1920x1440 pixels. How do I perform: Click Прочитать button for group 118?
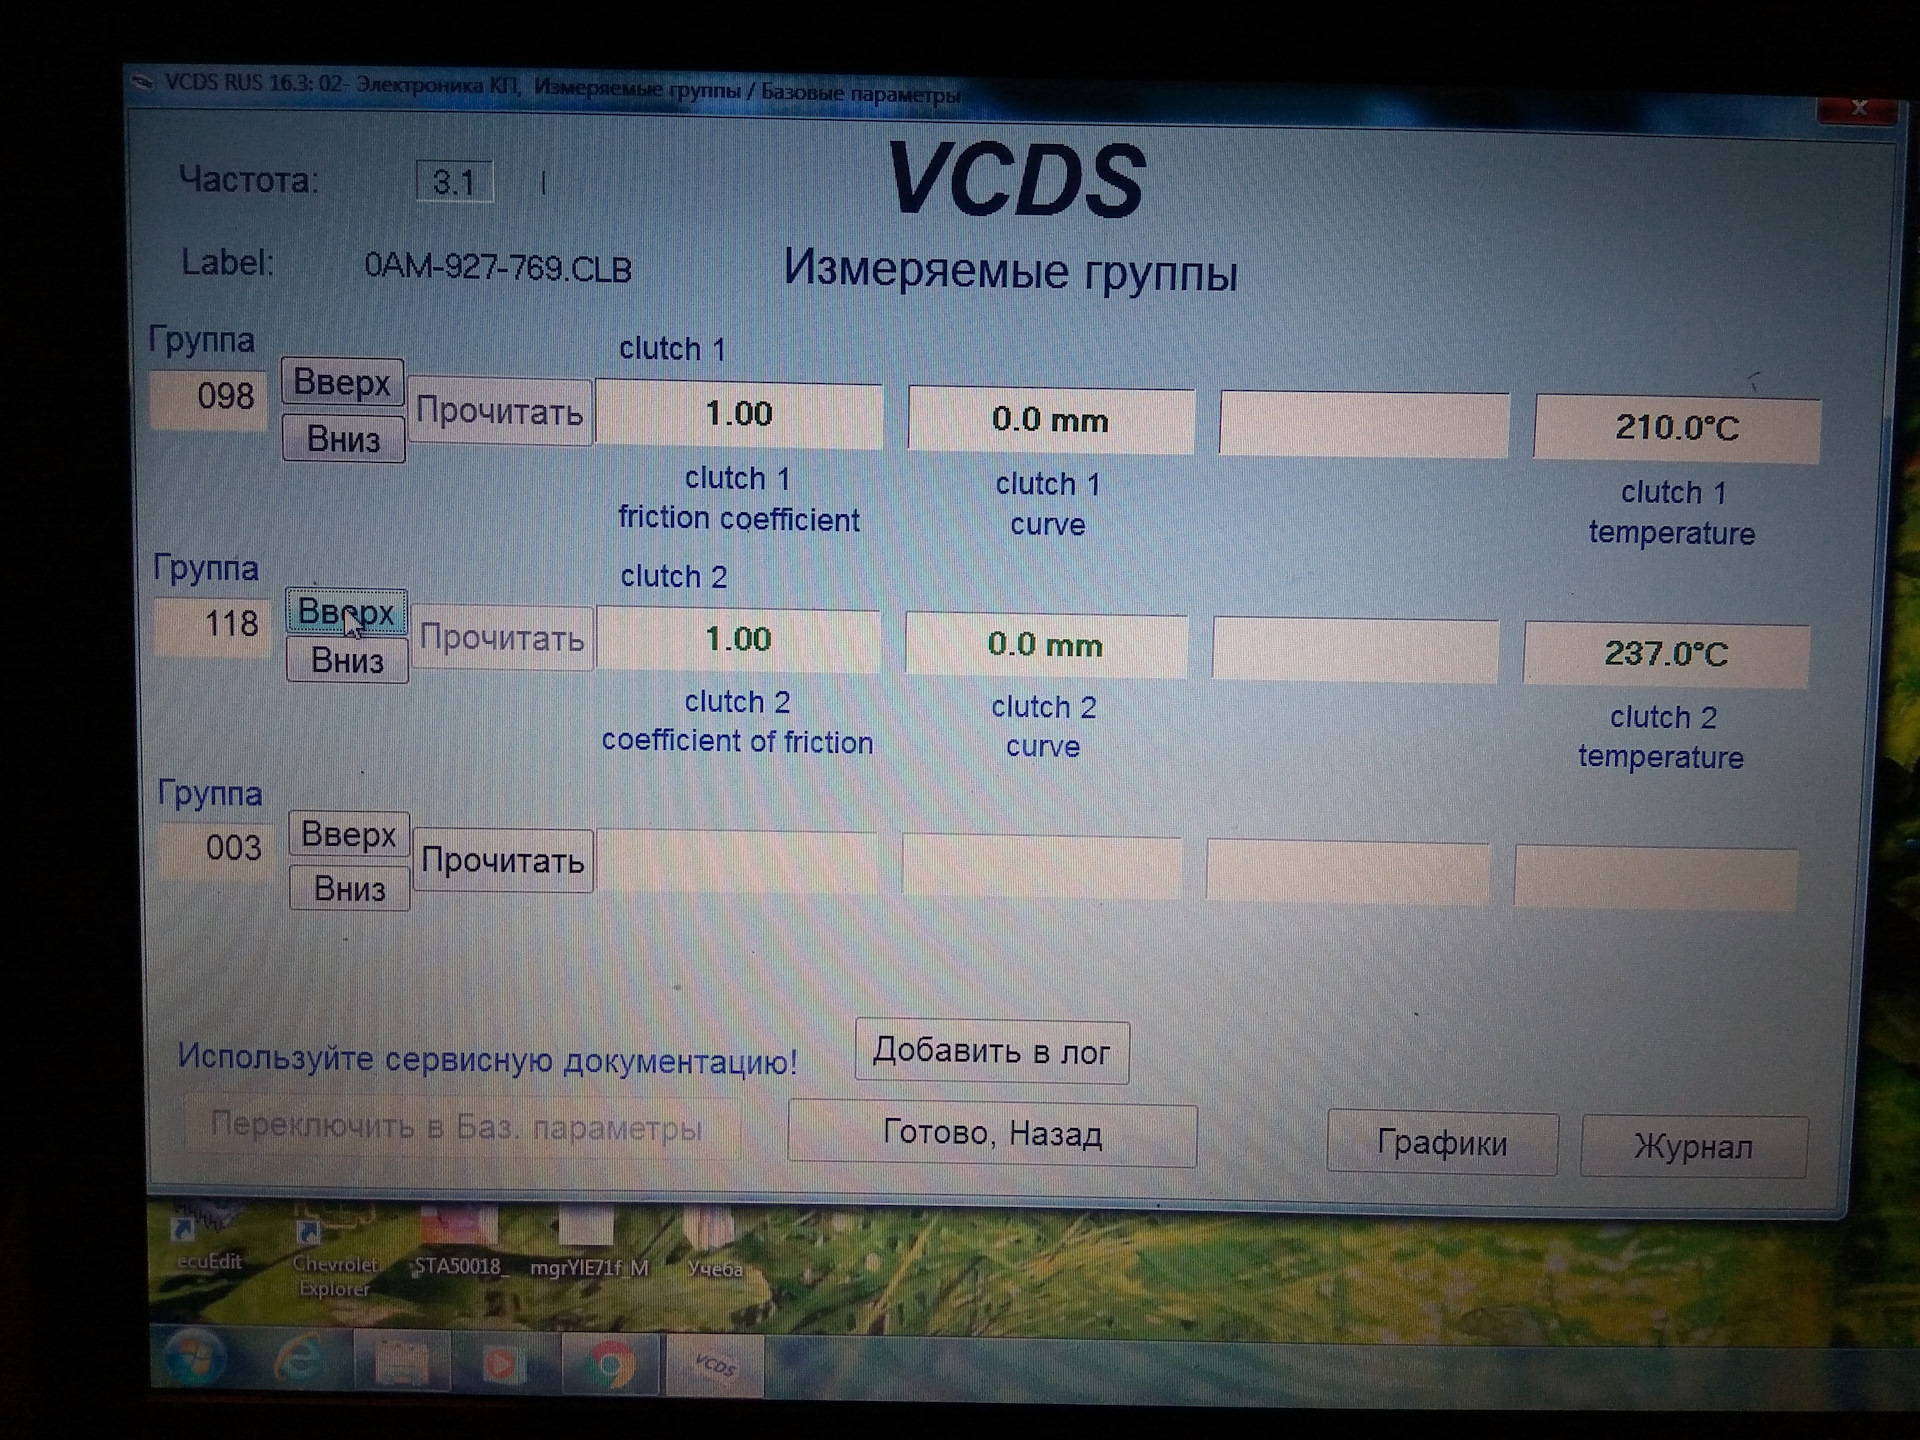click(502, 637)
